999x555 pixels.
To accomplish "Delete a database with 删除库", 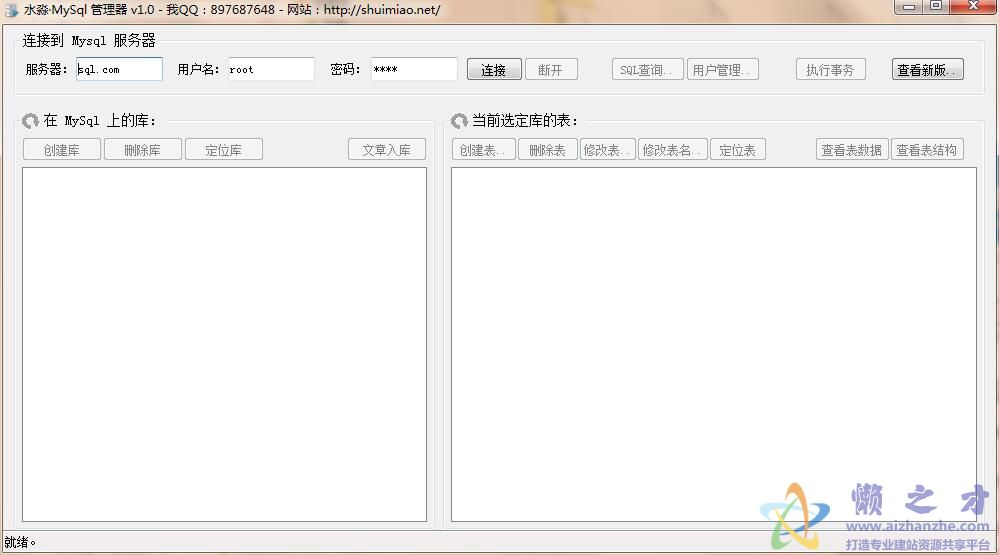I will 143,150.
